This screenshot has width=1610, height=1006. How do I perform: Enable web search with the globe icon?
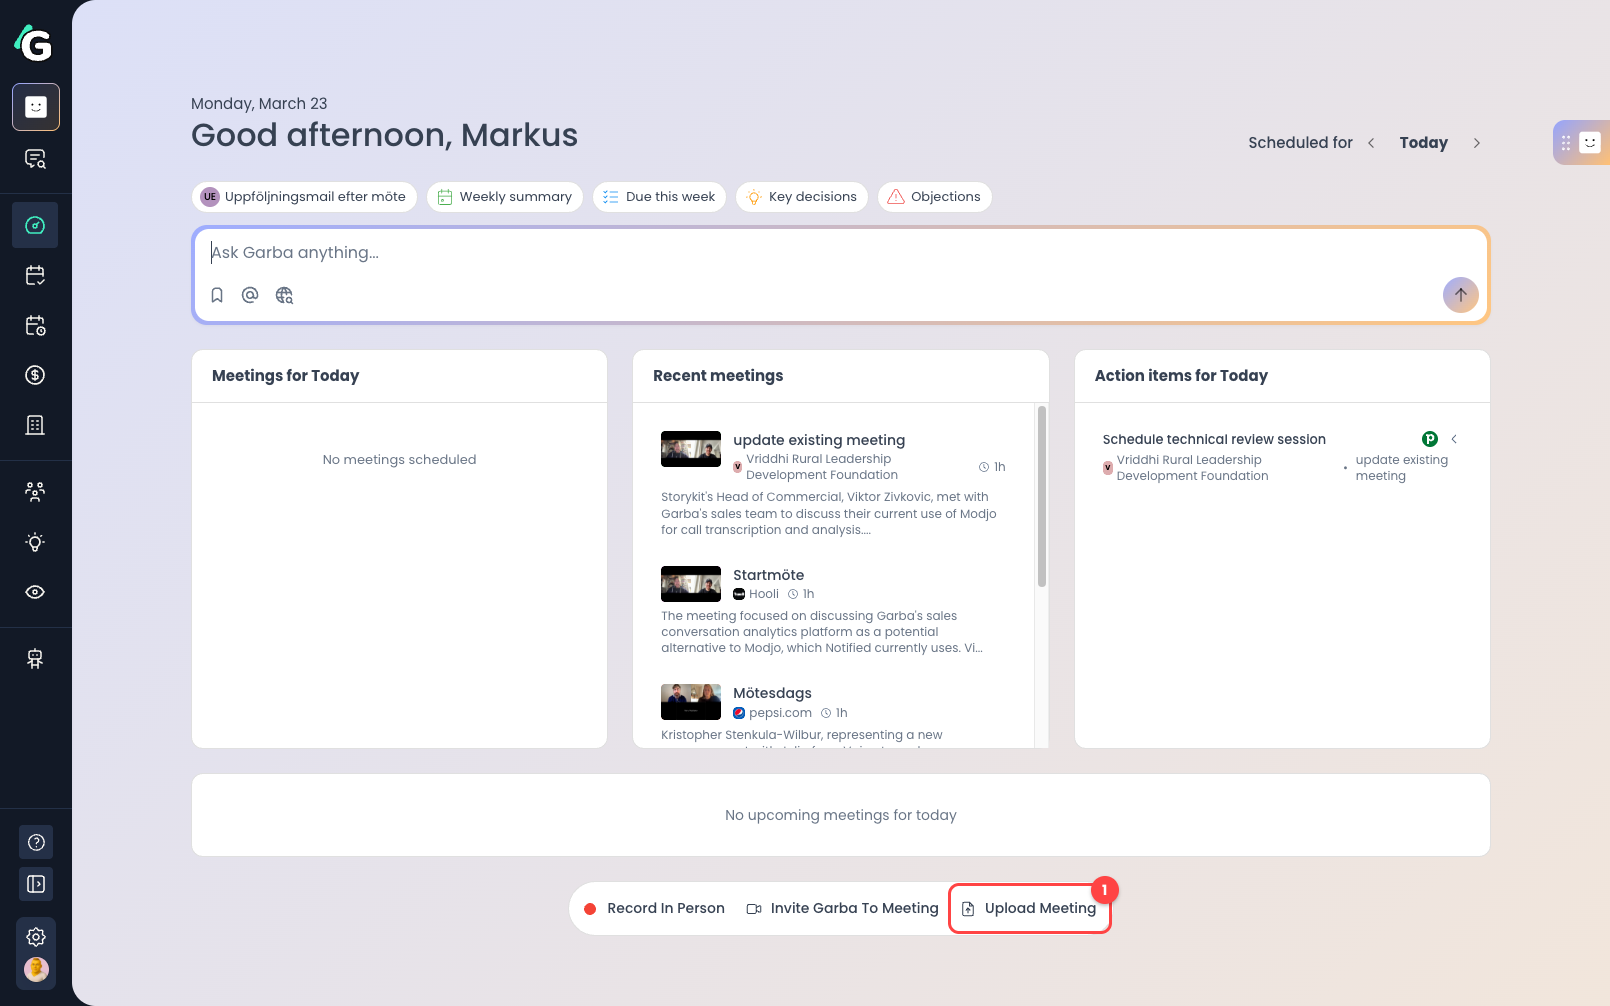pyautogui.click(x=283, y=295)
